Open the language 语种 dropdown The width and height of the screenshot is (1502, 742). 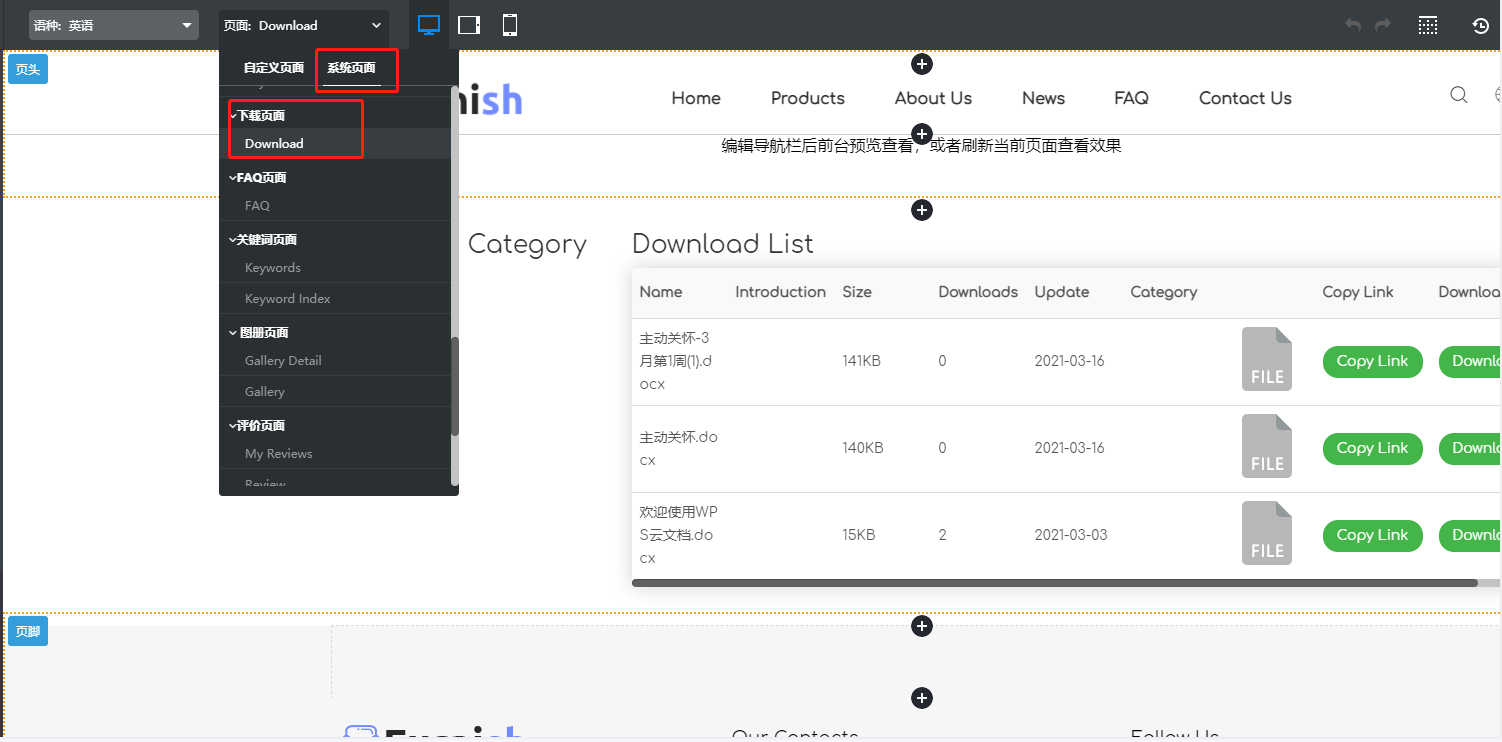tap(113, 26)
